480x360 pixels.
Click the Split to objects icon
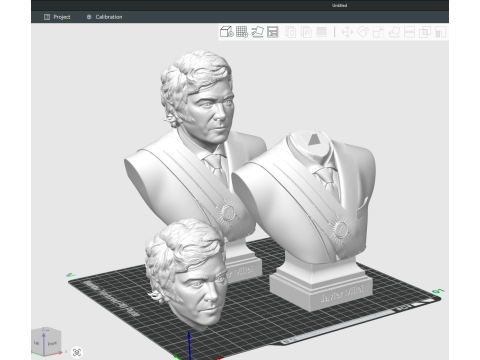[291, 32]
